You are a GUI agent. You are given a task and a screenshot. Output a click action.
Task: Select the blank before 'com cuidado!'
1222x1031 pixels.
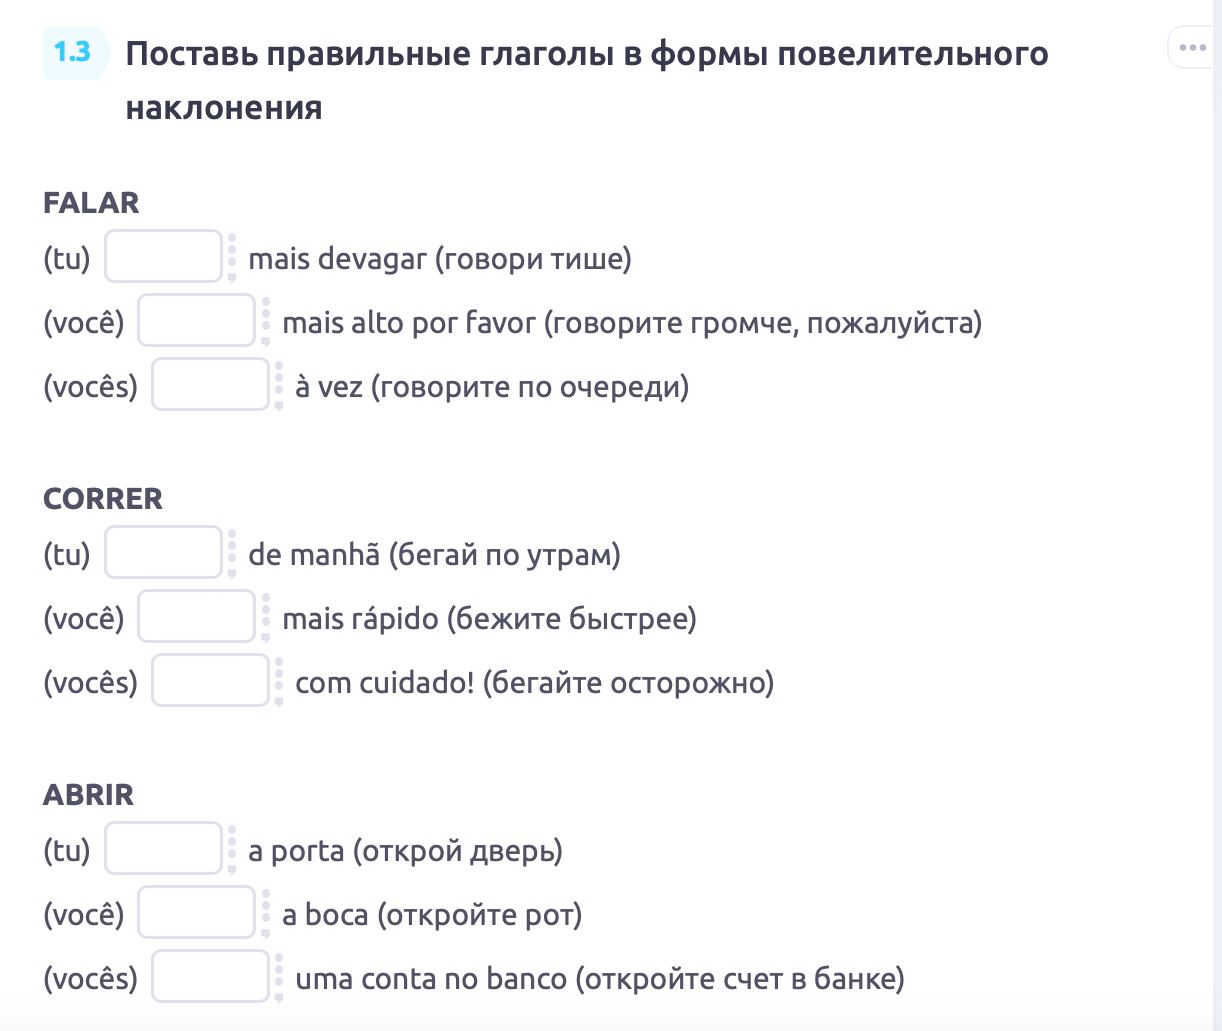[x=210, y=681]
